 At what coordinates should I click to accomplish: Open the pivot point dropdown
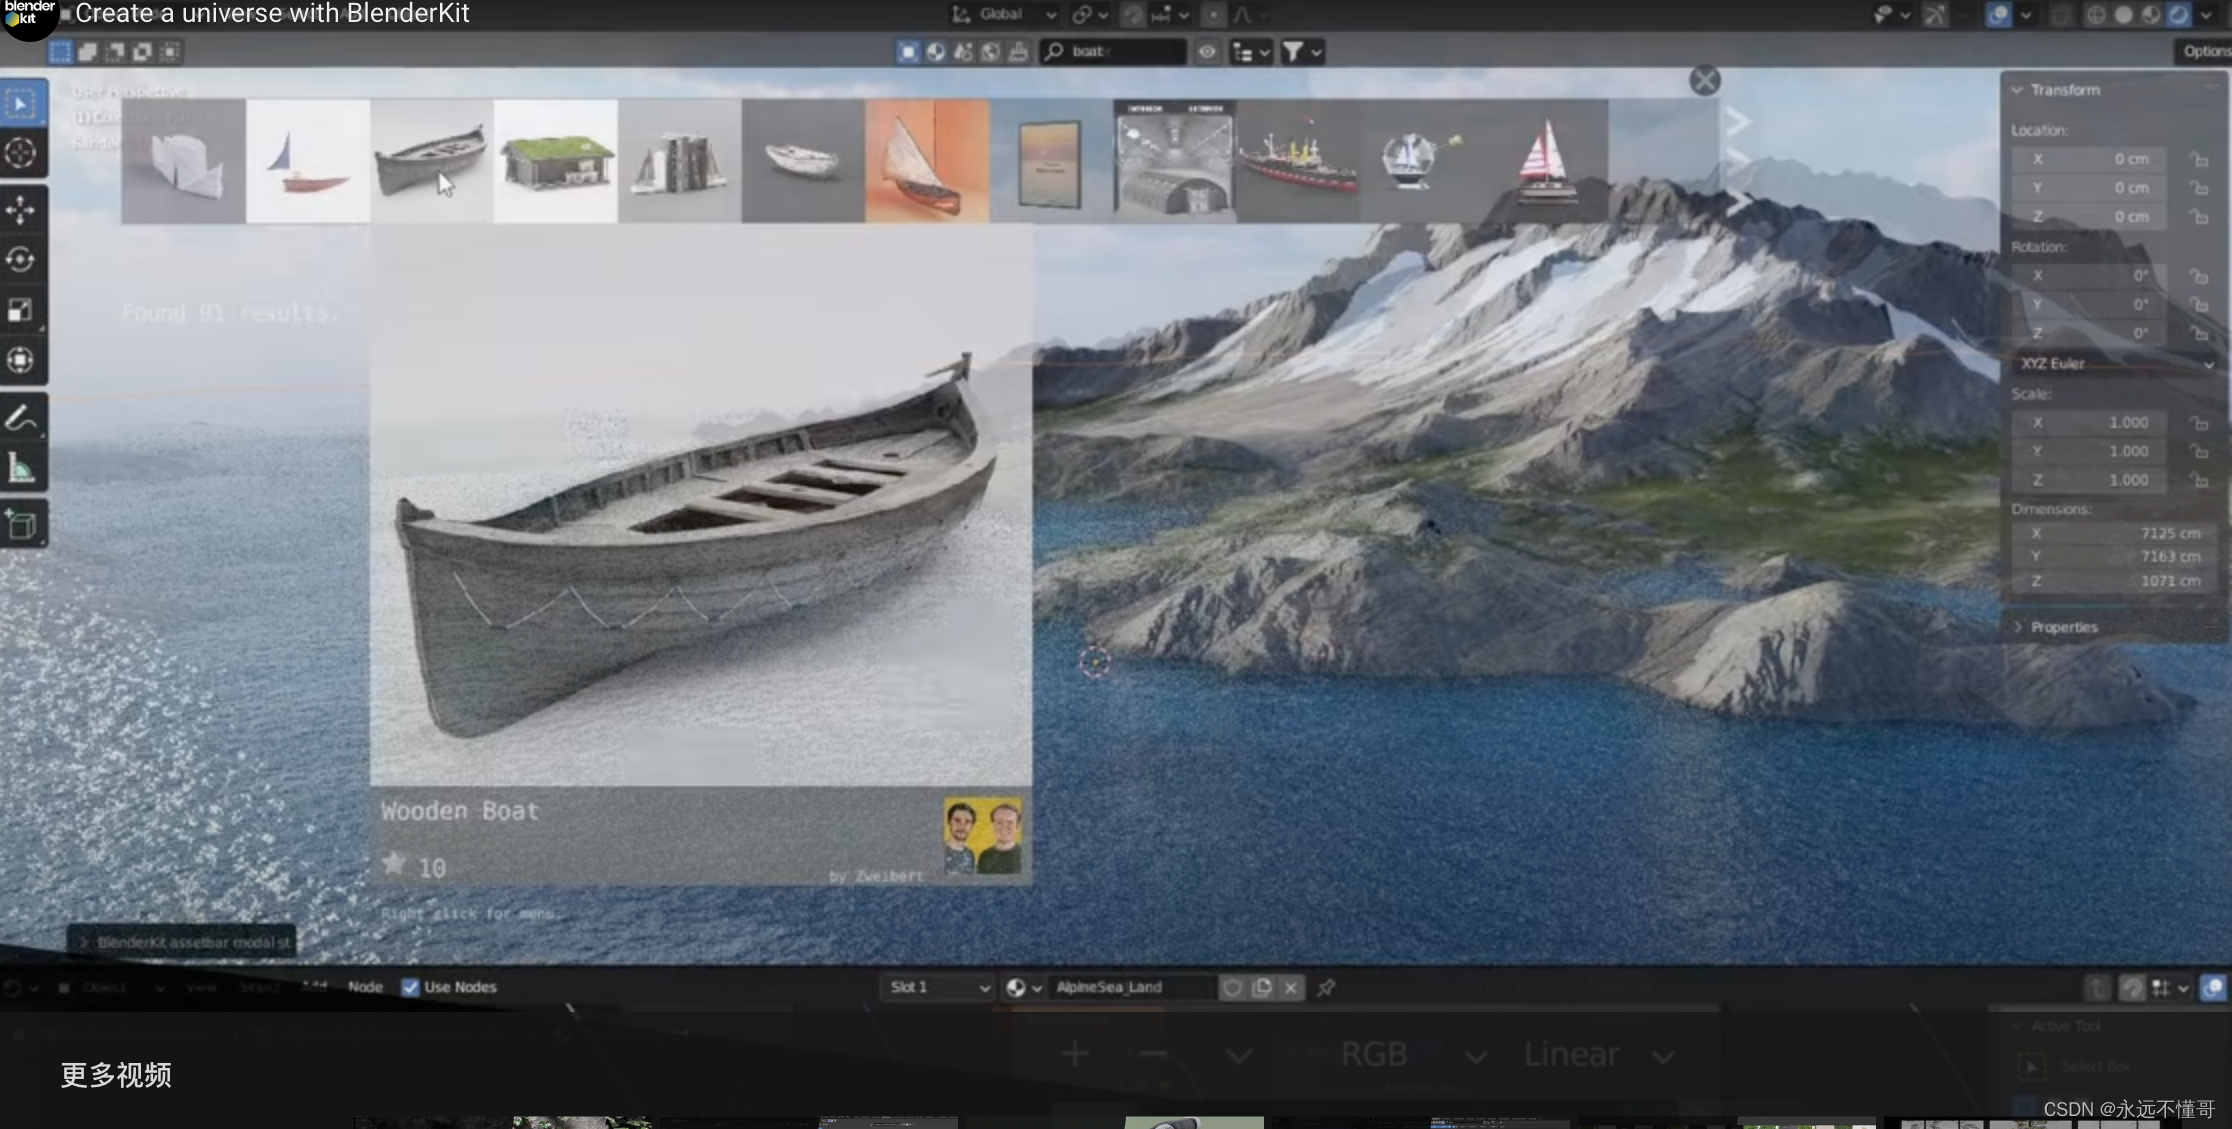(1090, 15)
